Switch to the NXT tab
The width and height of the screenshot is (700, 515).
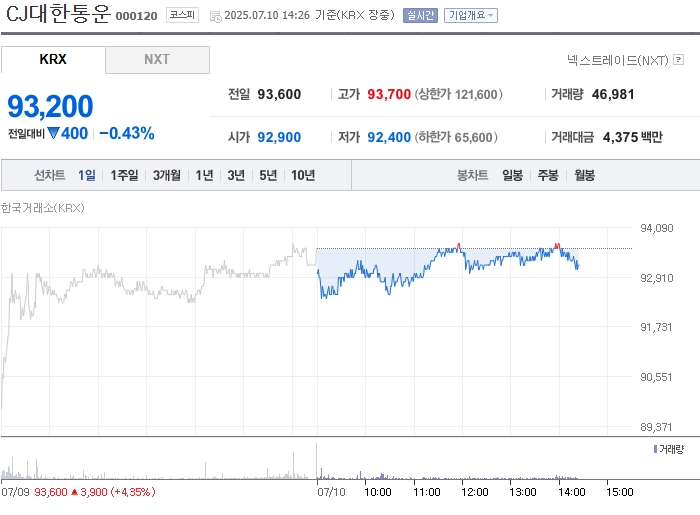(157, 59)
